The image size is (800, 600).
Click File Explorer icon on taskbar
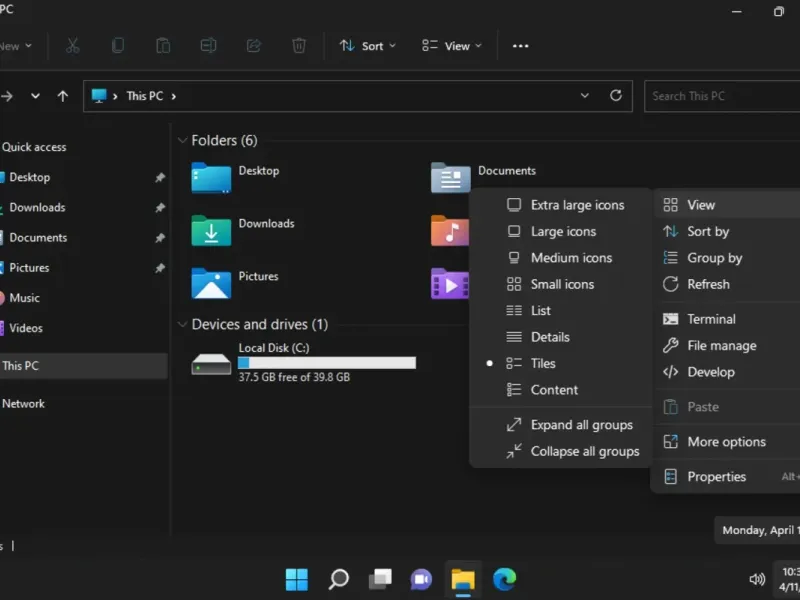(463, 579)
